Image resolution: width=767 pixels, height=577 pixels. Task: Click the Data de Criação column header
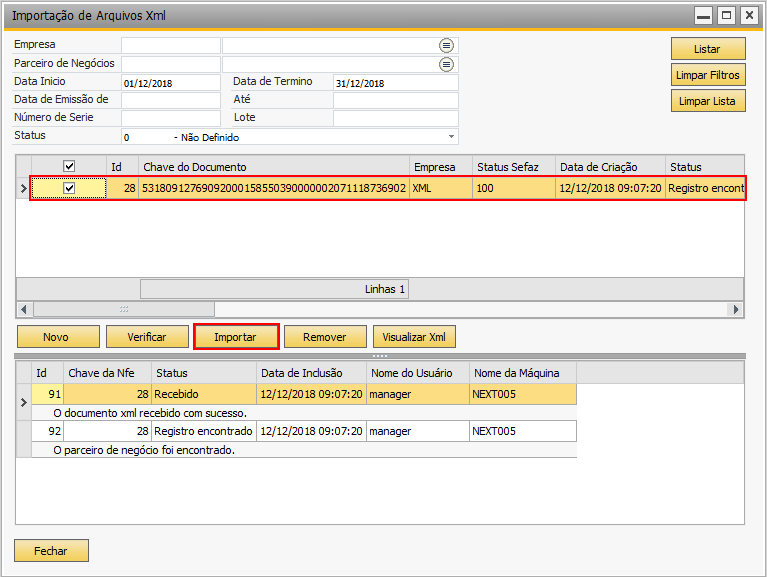click(x=610, y=167)
